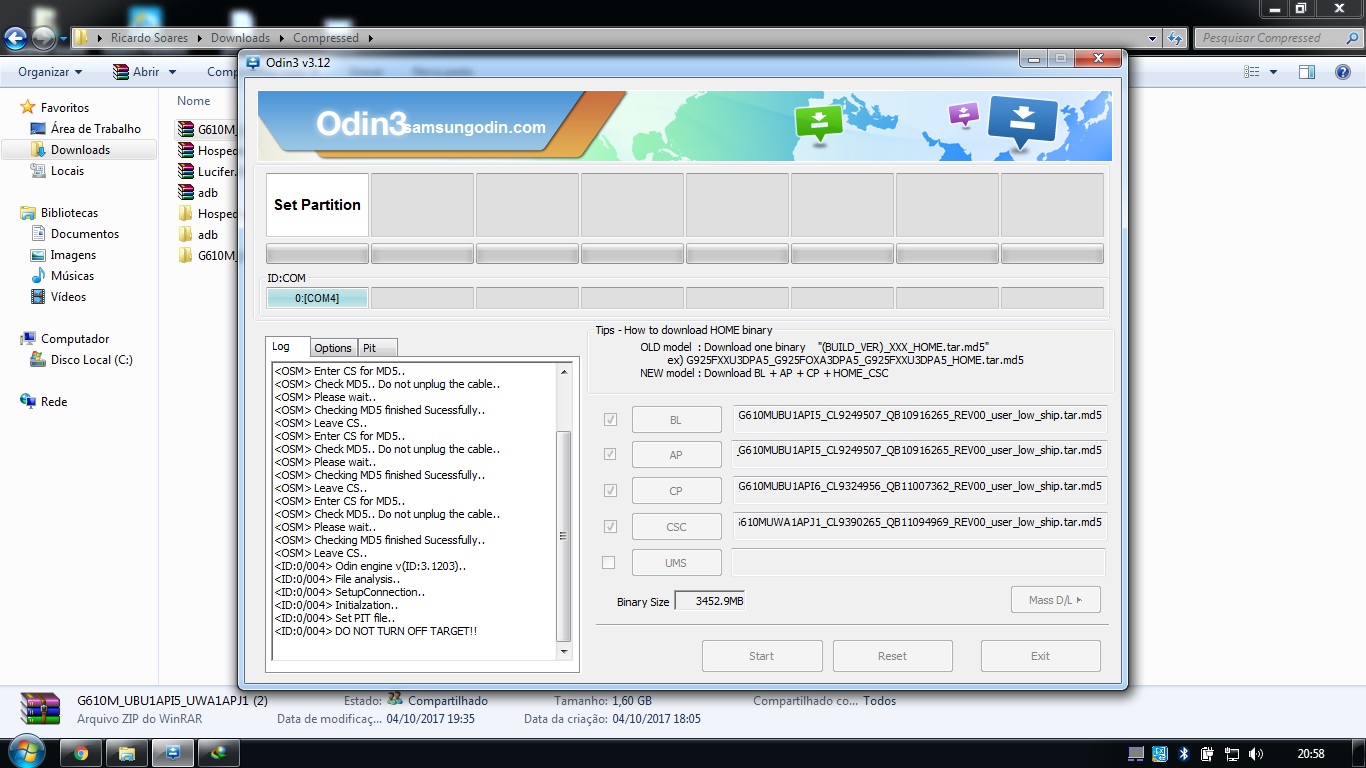Click the CP file button
This screenshot has height=768, width=1366.
(676, 491)
